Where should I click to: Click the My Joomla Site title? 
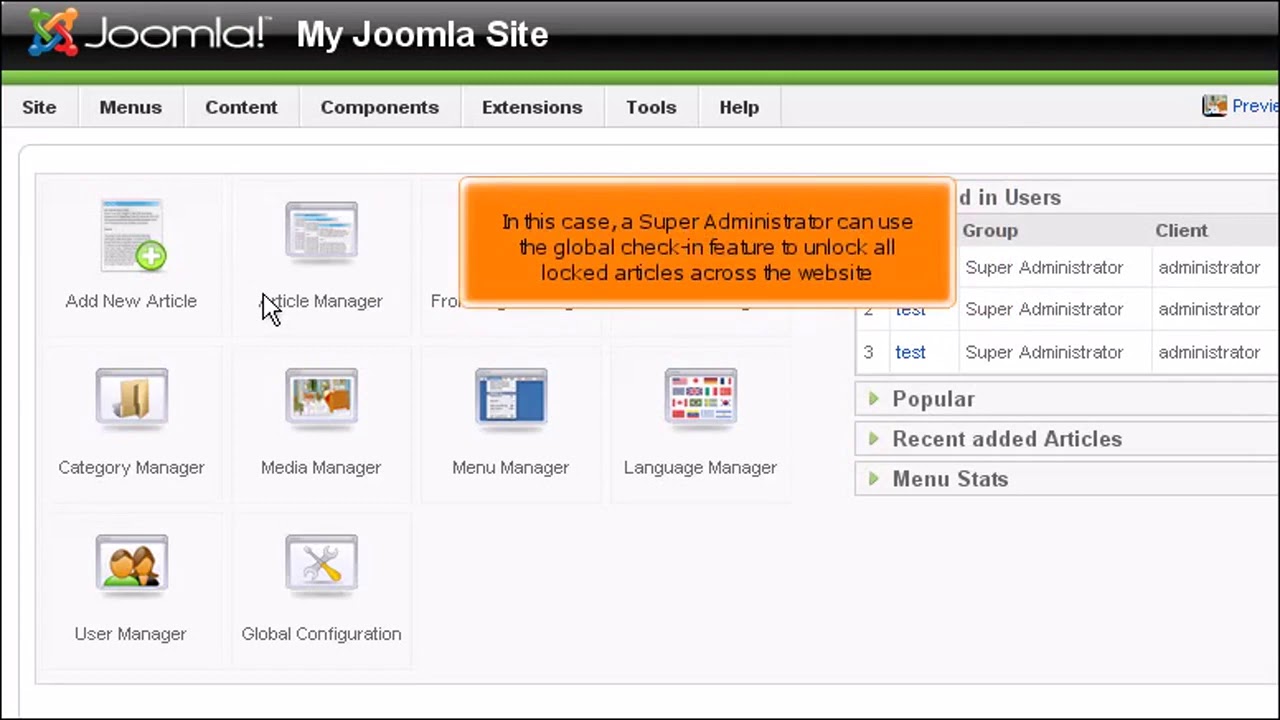coord(422,34)
